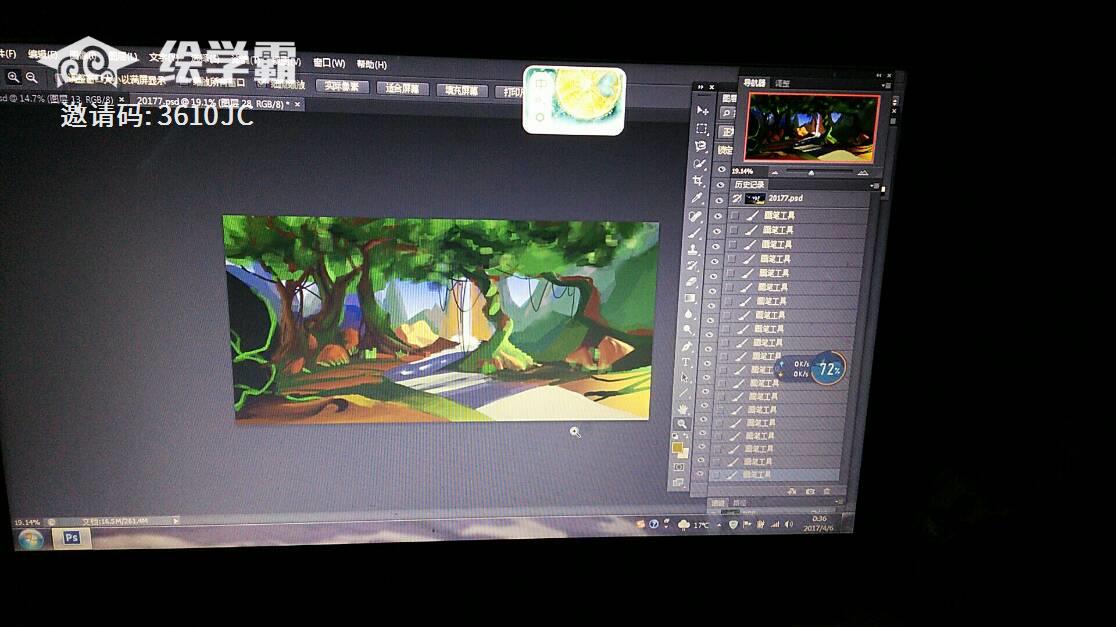This screenshot has height=627, width=1116.
Task: Click zoom-in magnifier in the options bar
Action: pyautogui.click(x=13, y=77)
